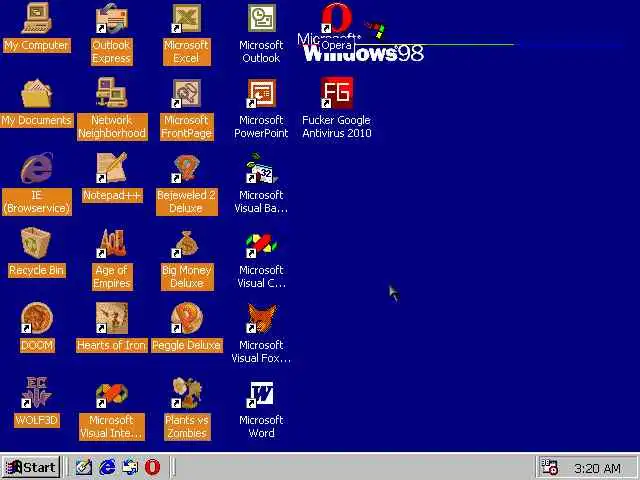Click the Microsoft Visual C++ shortcut icon
The width and height of the screenshot is (640, 480).
pos(261,244)
